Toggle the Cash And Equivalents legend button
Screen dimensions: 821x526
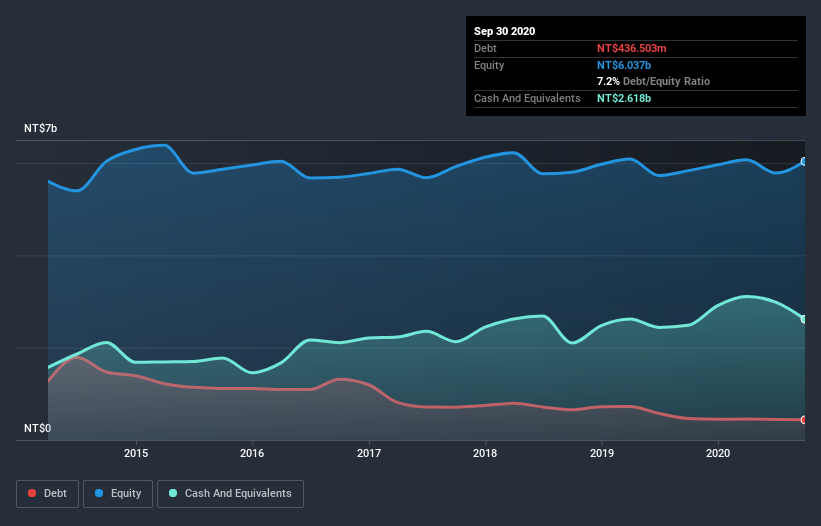(230, 494)
